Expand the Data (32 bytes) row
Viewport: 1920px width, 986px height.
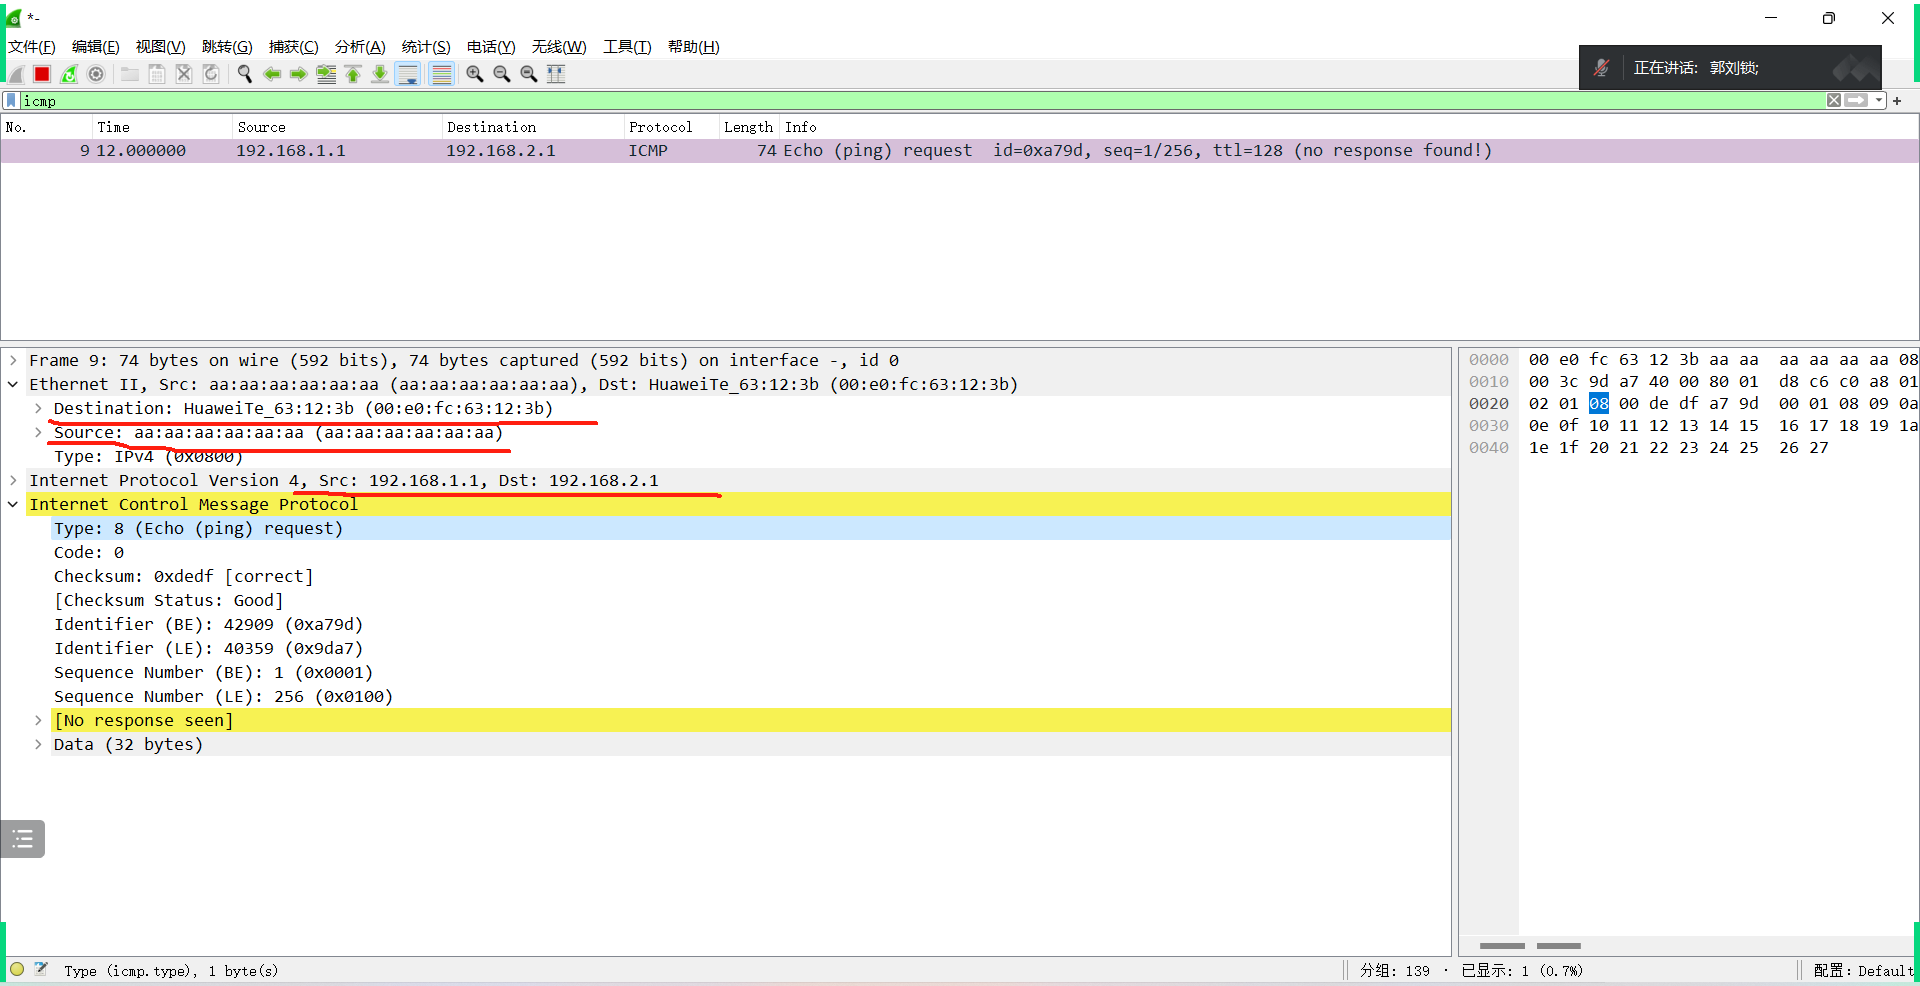[x=38, y=744]
